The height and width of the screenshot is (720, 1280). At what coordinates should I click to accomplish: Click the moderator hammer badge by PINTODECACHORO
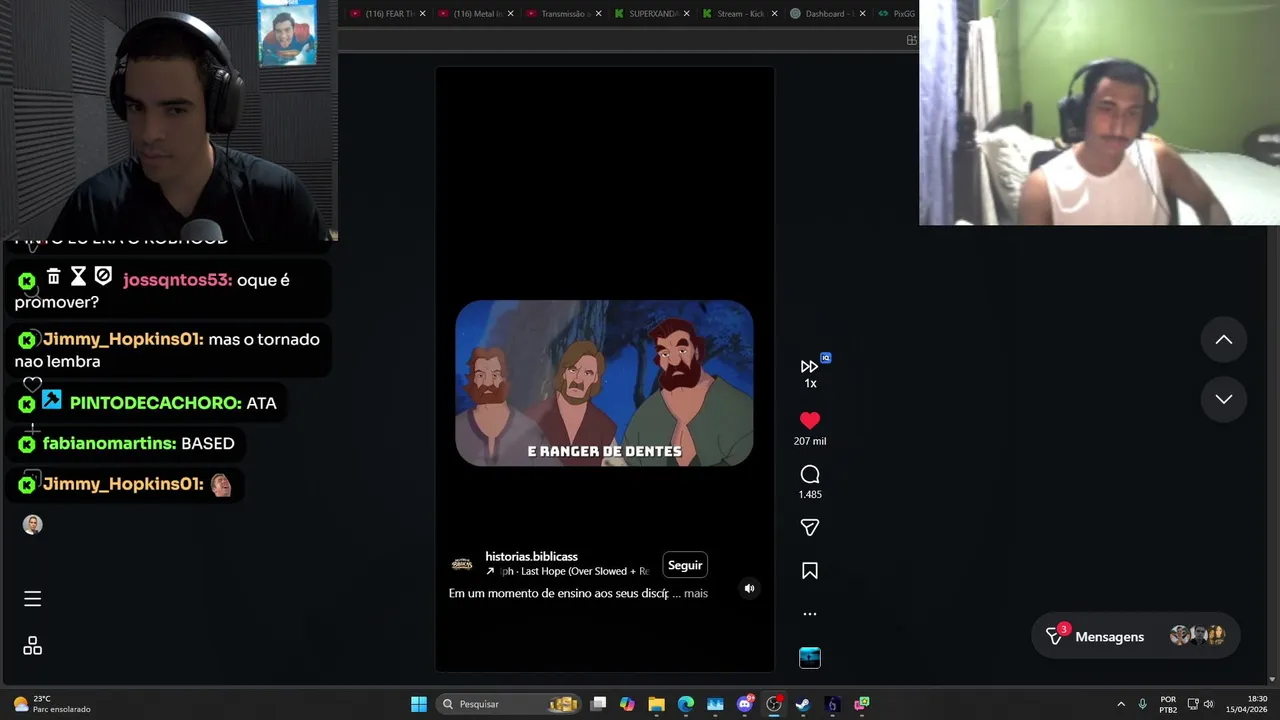coord(52,401)
